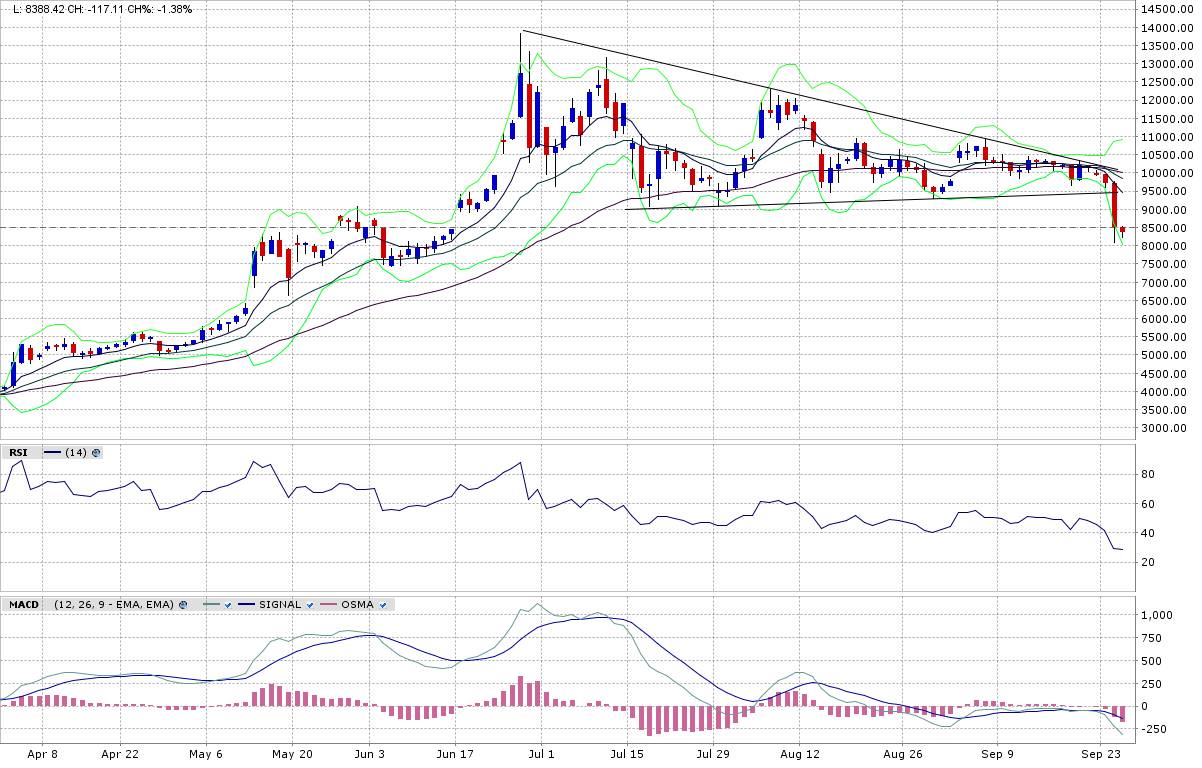1202x768 pixels.
Task: Pick the teal MACD line color swatch
Action: (210, 605)
